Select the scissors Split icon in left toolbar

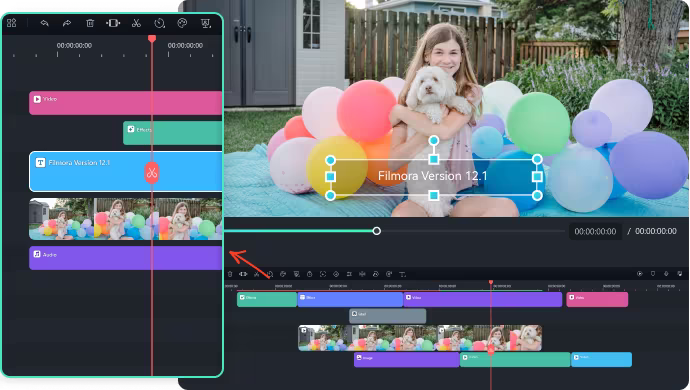click(136, 23)
